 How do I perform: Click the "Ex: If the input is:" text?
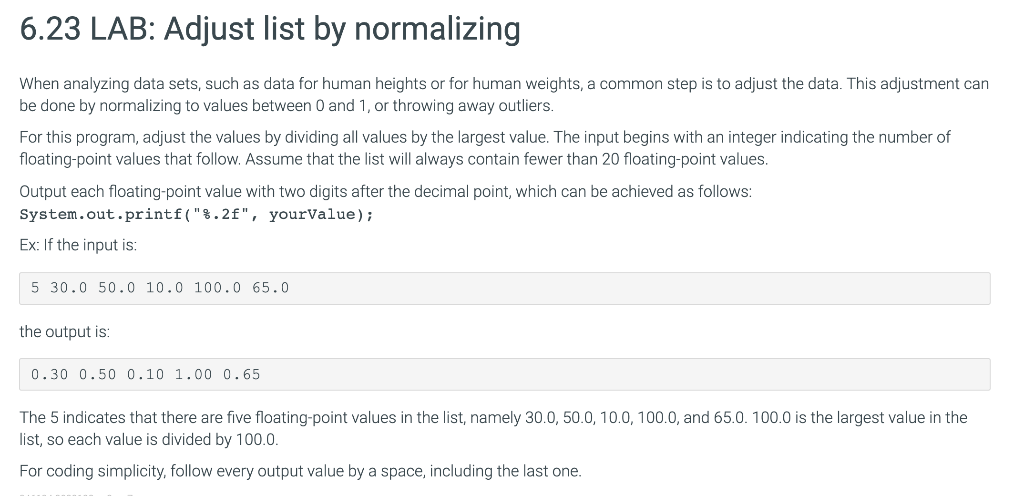[78, 245]
